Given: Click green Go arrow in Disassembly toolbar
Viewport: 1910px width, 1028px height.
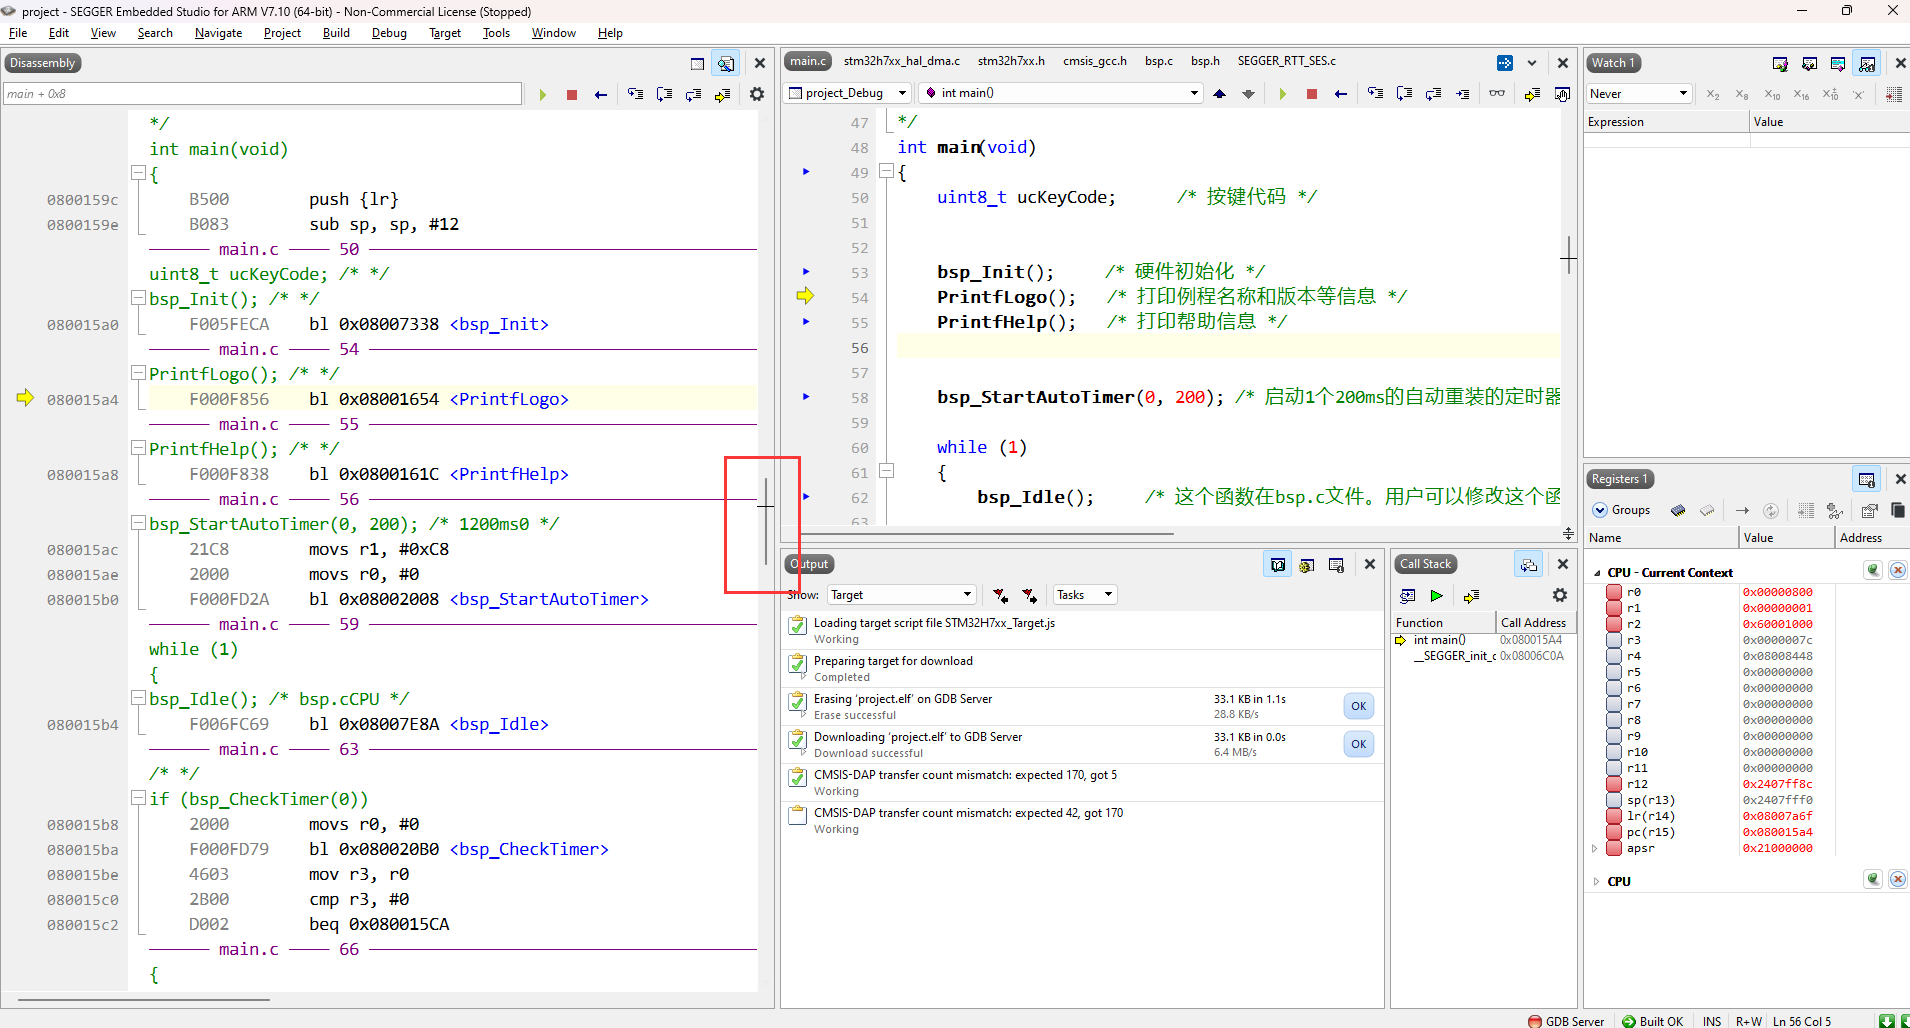Looking at the screenshot, I should tap(543, 94).
